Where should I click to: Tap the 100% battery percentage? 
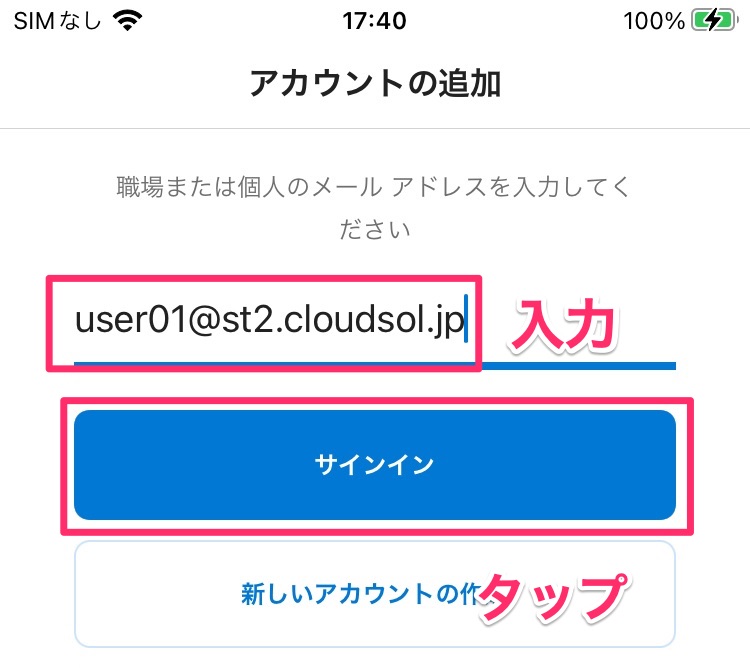[x=654, y=21]
